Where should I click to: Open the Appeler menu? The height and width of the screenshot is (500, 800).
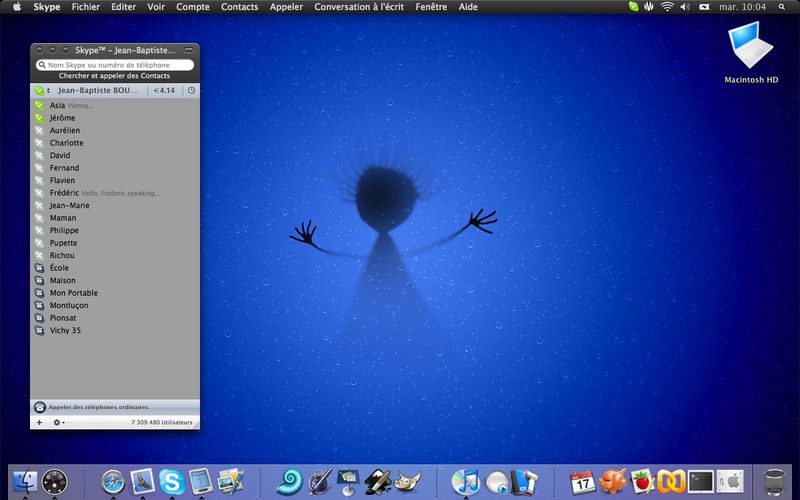pyautogui.click(x=286, y=7)
